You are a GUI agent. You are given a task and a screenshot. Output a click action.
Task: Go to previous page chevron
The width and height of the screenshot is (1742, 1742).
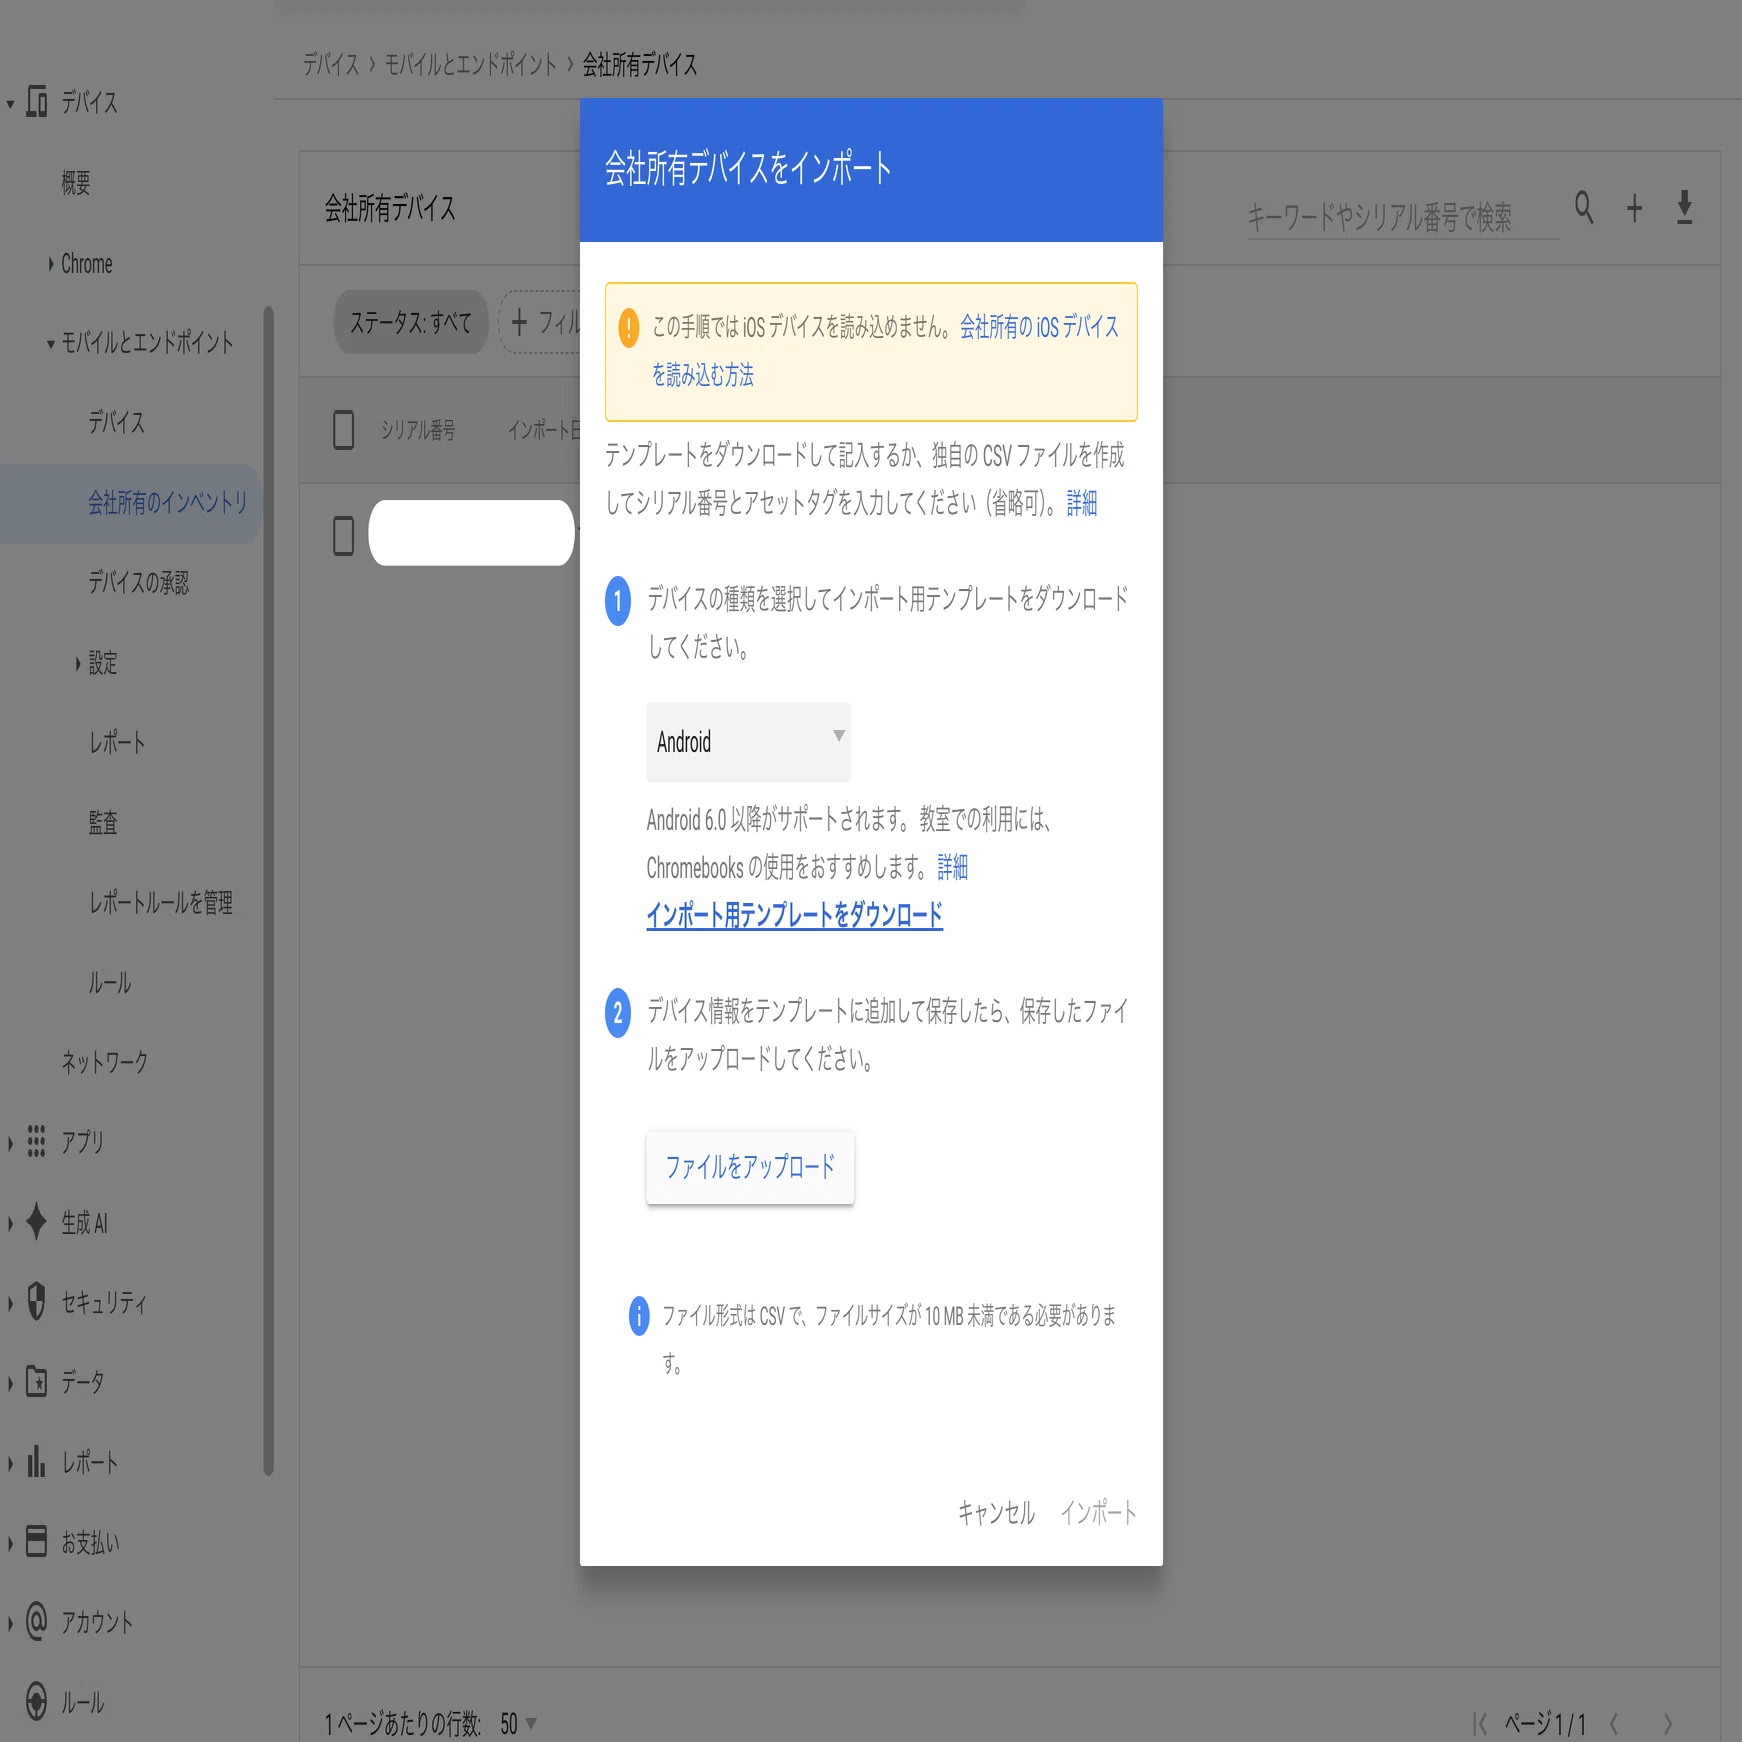click(1614, 1723)
